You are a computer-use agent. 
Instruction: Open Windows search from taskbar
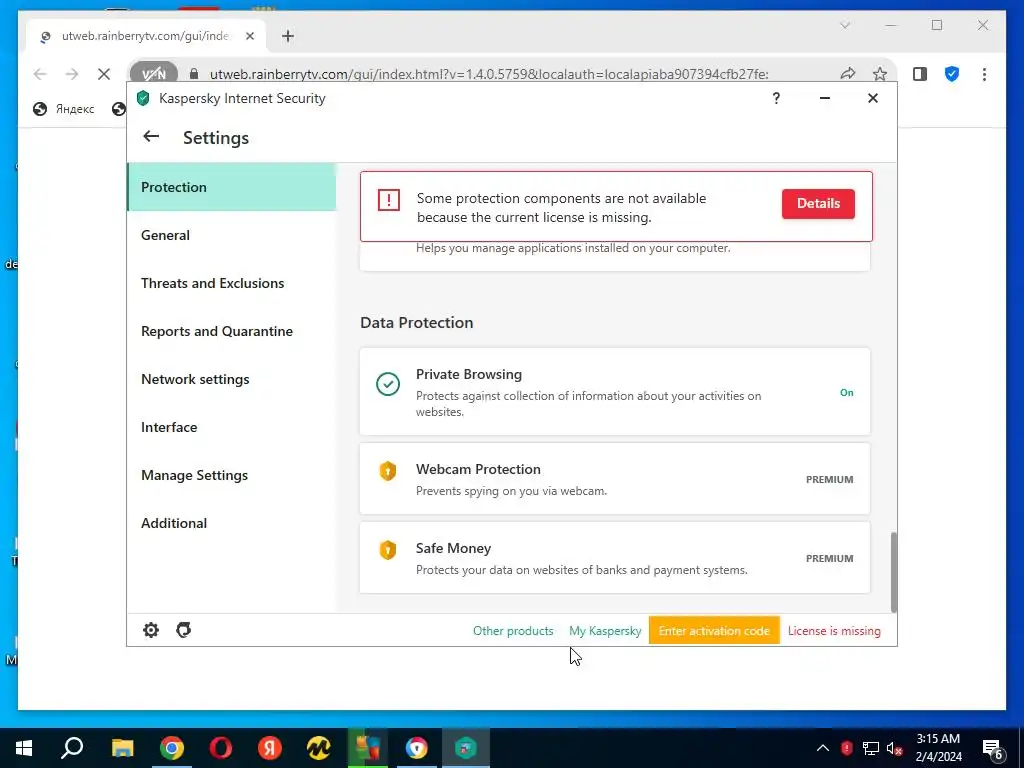tap(72, 748)
